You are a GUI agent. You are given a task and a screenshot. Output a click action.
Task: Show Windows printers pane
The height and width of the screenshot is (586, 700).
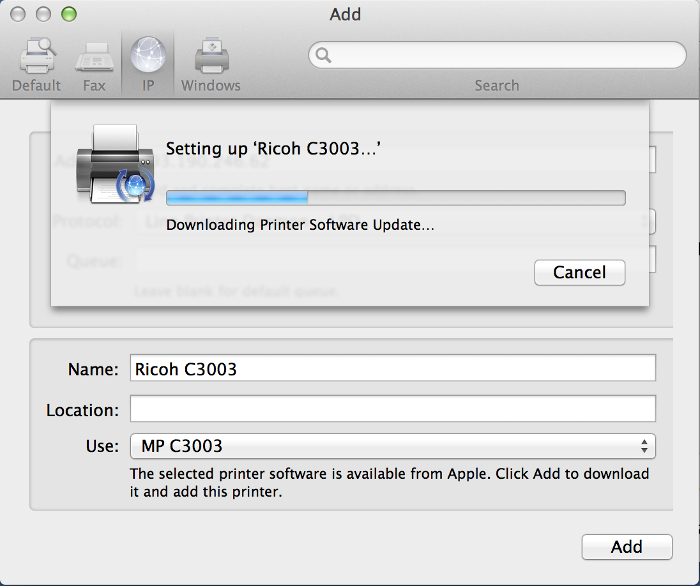click(x=210, y=63)
